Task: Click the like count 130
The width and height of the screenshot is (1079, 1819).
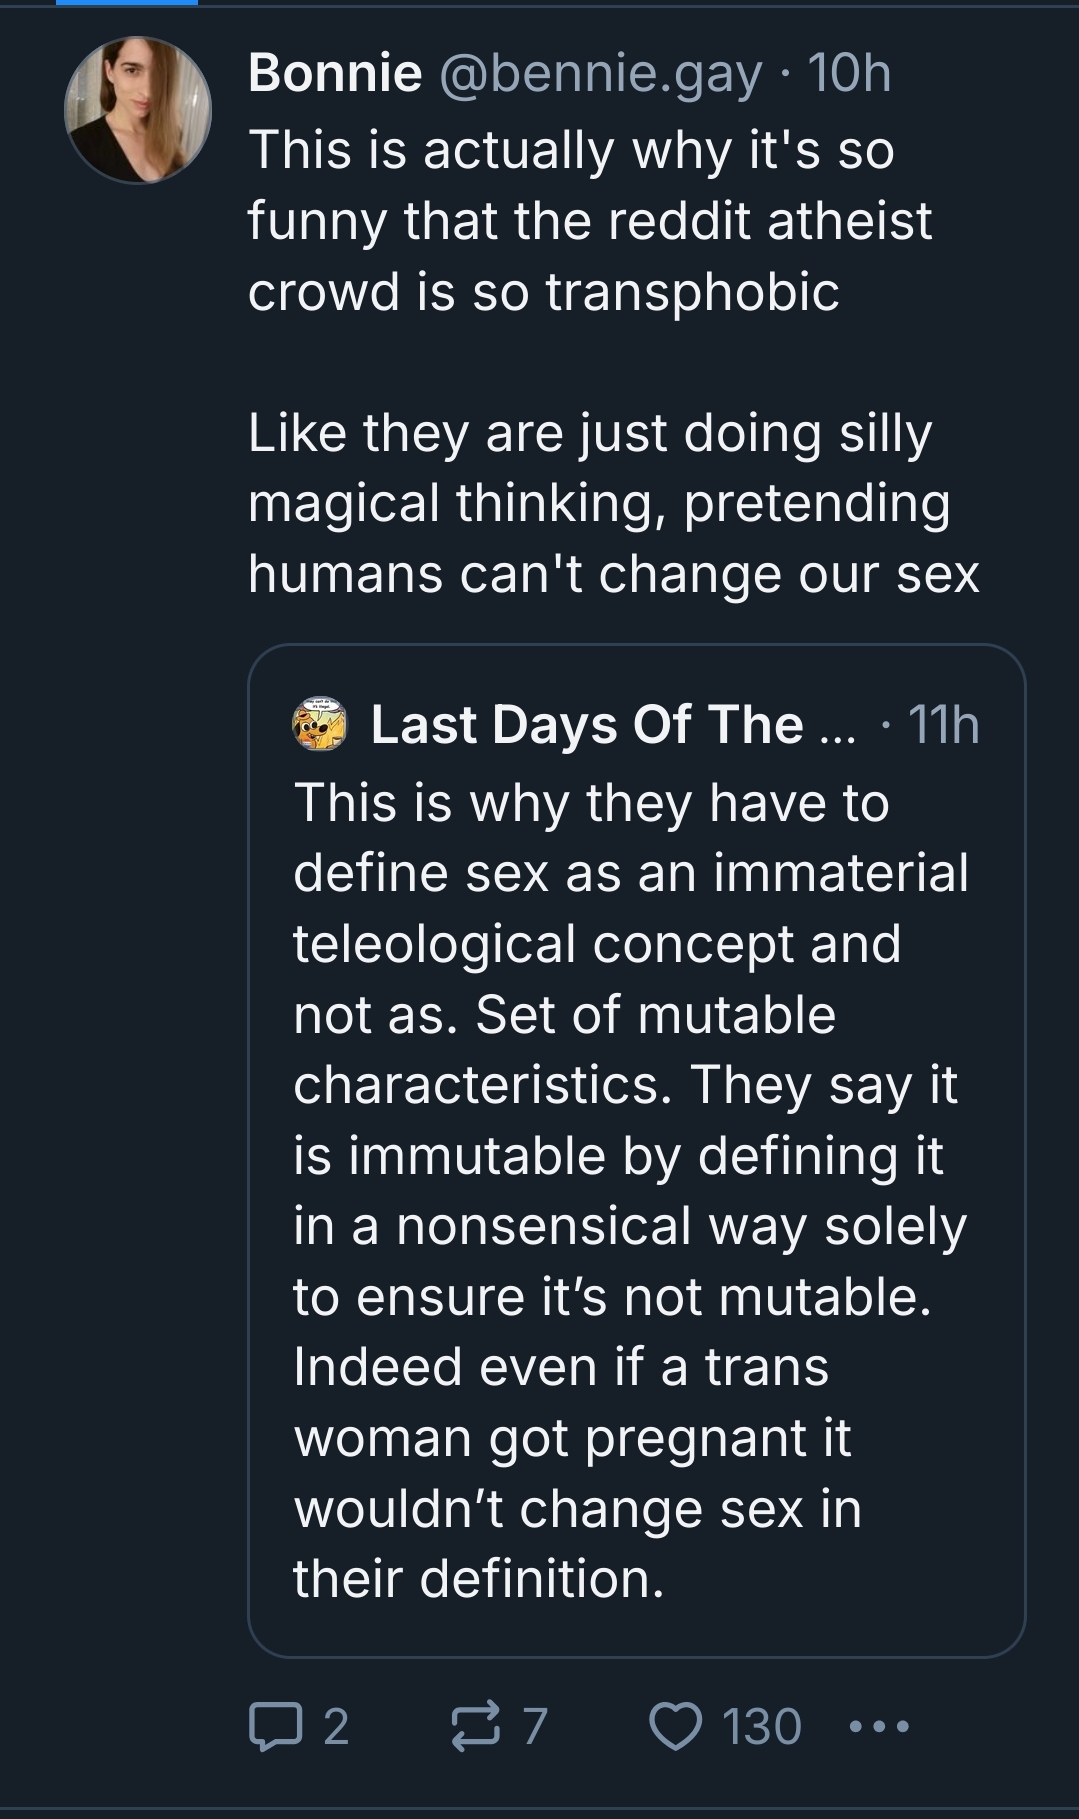Action: point(762,1727)
